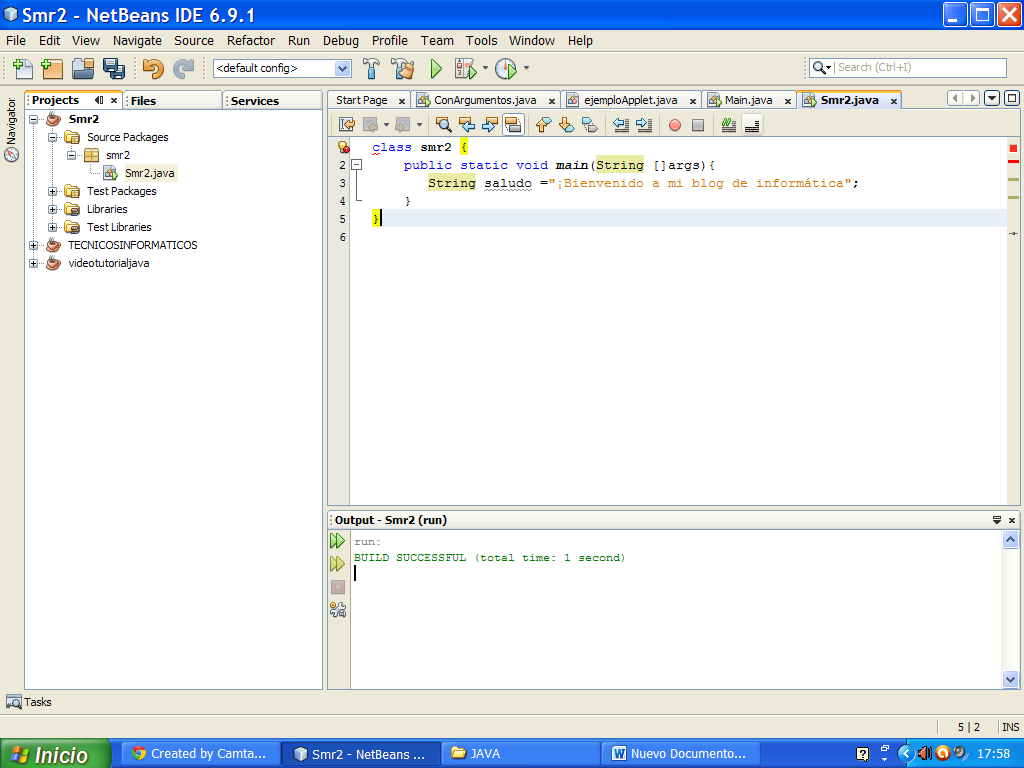
Task: Click error hint bulb on line 1
Action: pyautogui.click(x=344, y=148)
